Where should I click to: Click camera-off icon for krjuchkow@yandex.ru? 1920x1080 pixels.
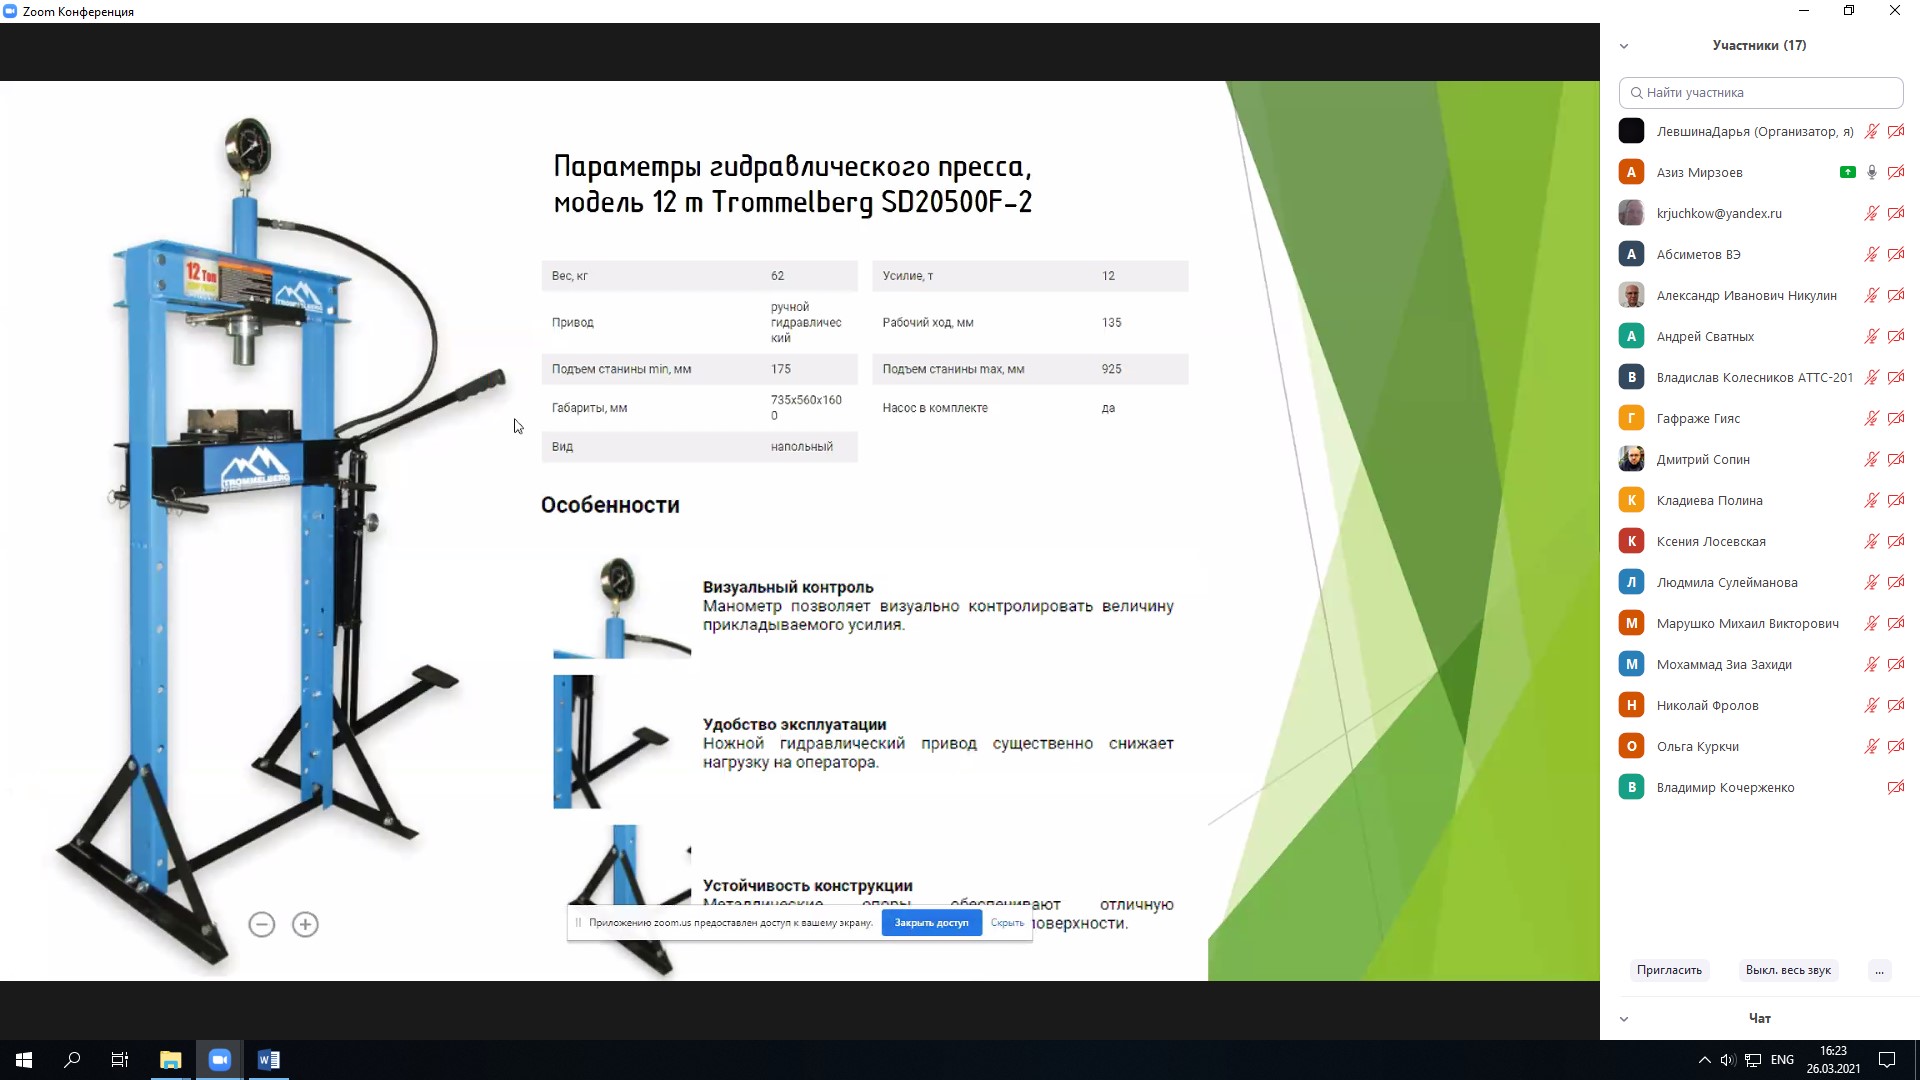tap(1895, 213)
